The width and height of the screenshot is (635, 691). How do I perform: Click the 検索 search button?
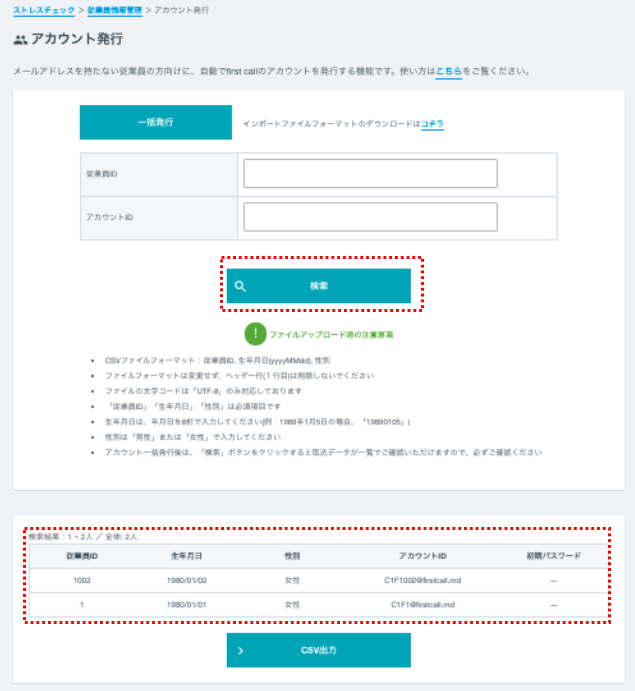pyautogui.click(x=319, y=286)
